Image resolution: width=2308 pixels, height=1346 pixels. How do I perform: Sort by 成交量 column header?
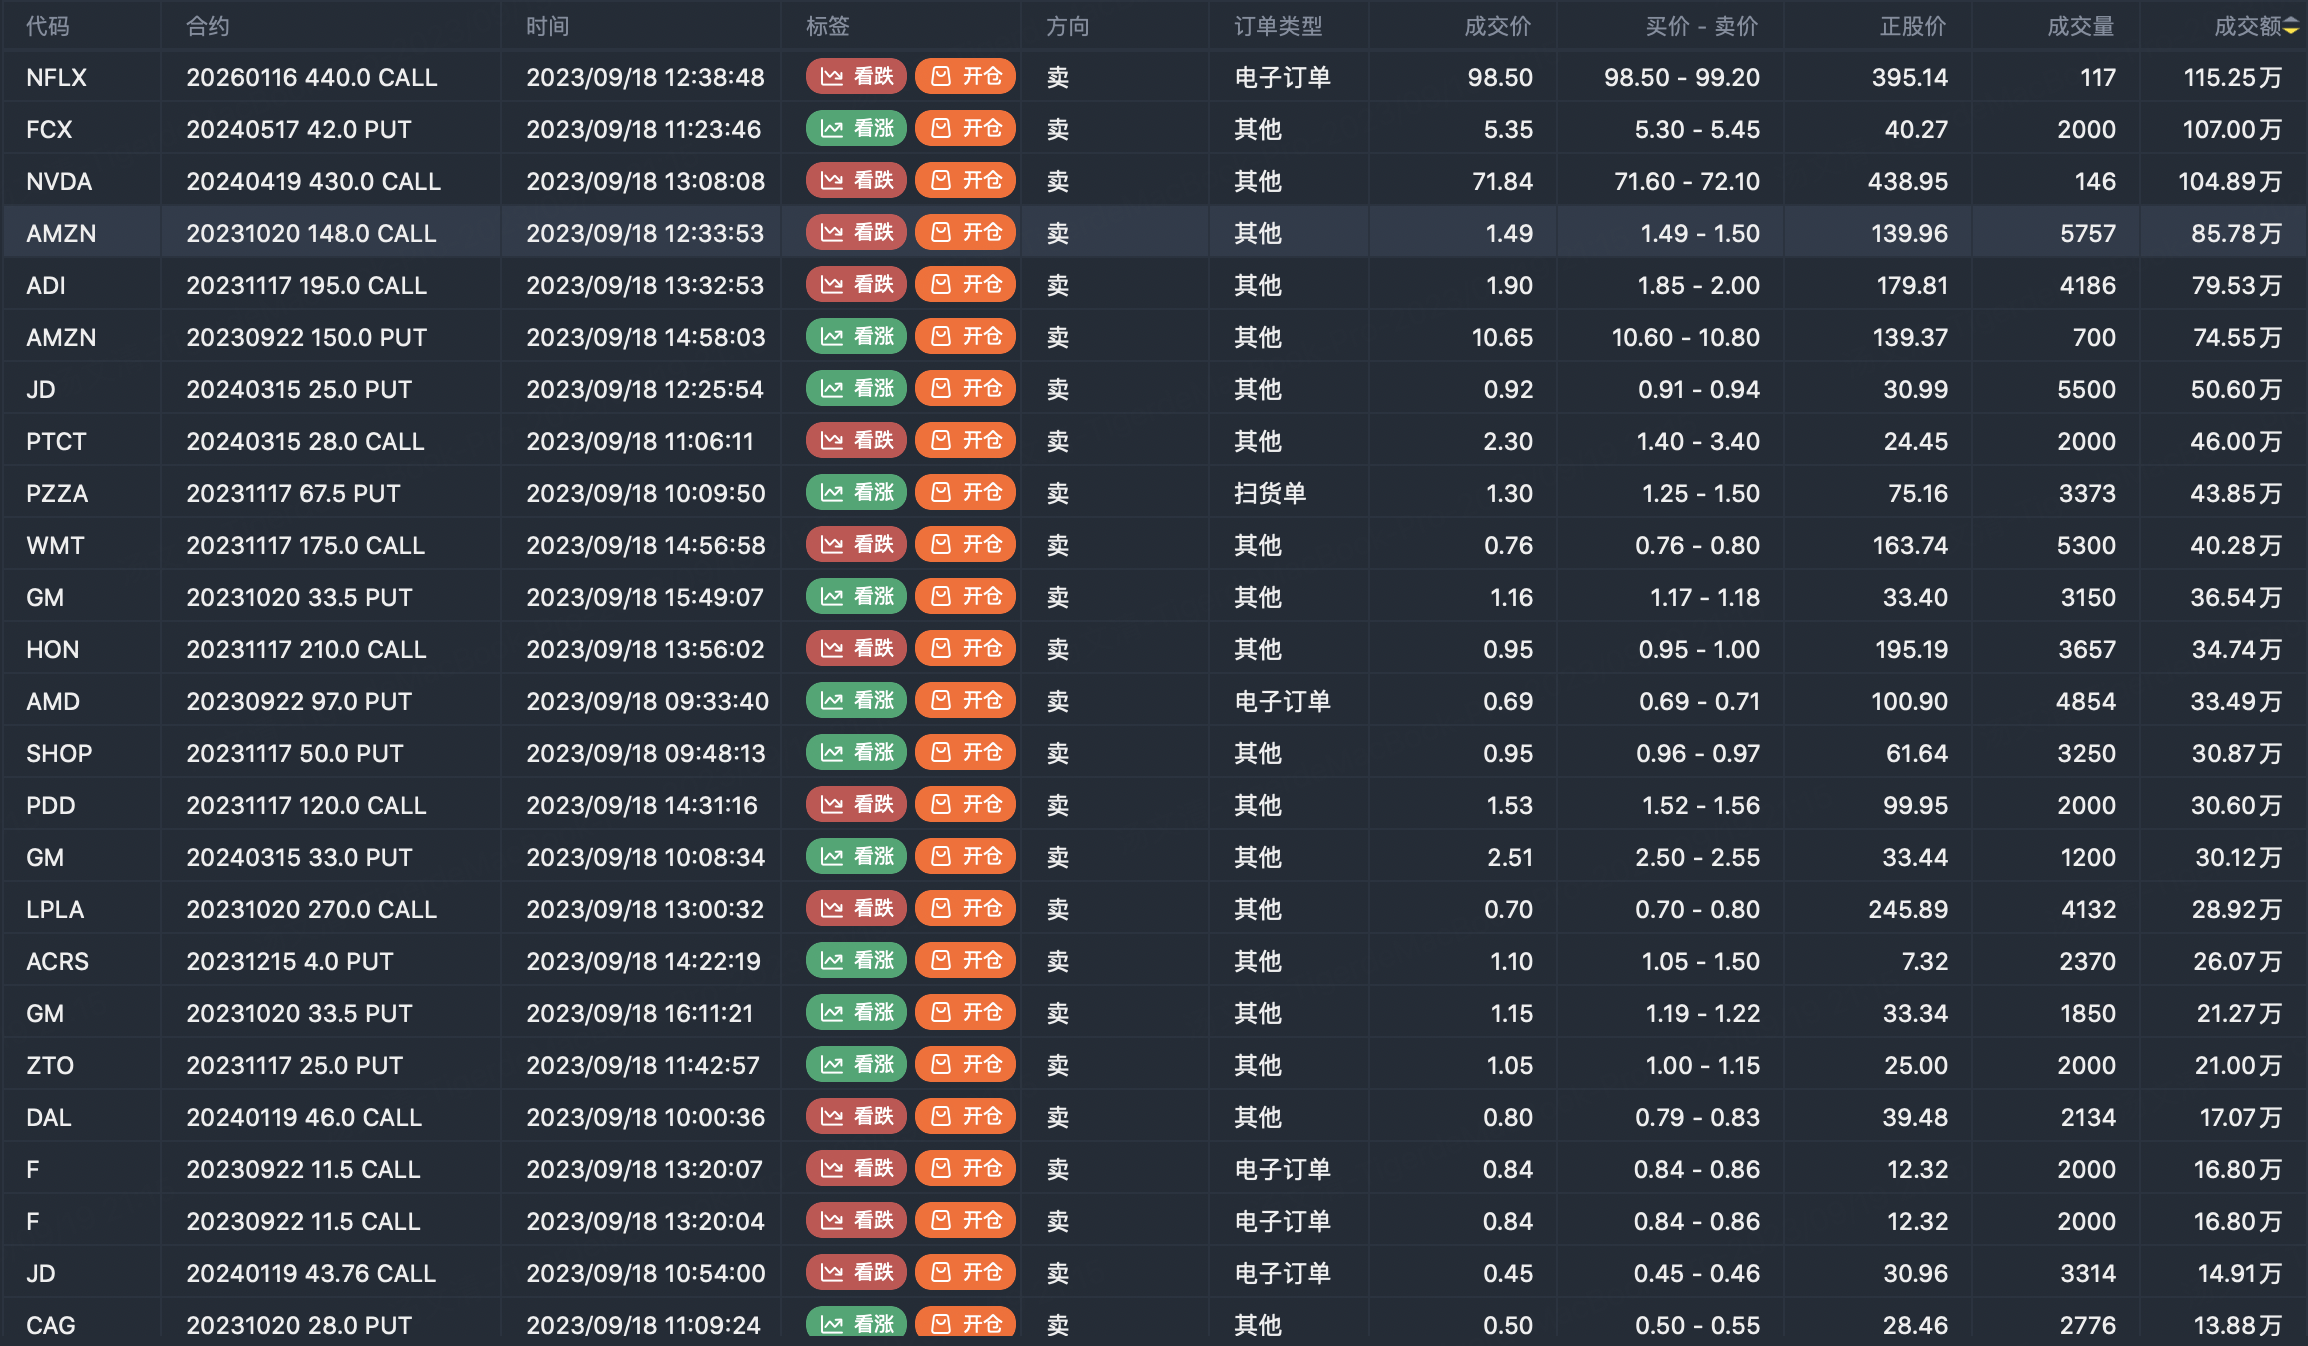coord(2080,27)
